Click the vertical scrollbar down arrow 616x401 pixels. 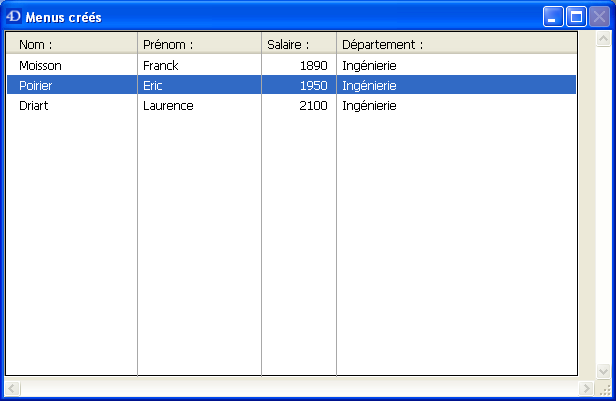pos(603,370)
